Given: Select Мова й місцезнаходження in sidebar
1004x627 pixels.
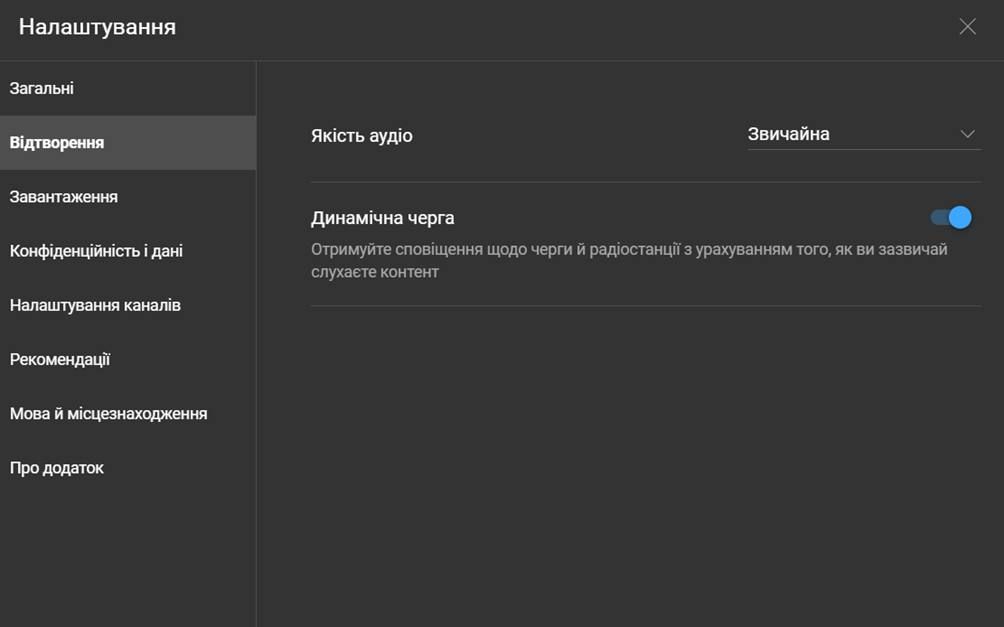Looking at the screenshot, I should click(108, 413).
